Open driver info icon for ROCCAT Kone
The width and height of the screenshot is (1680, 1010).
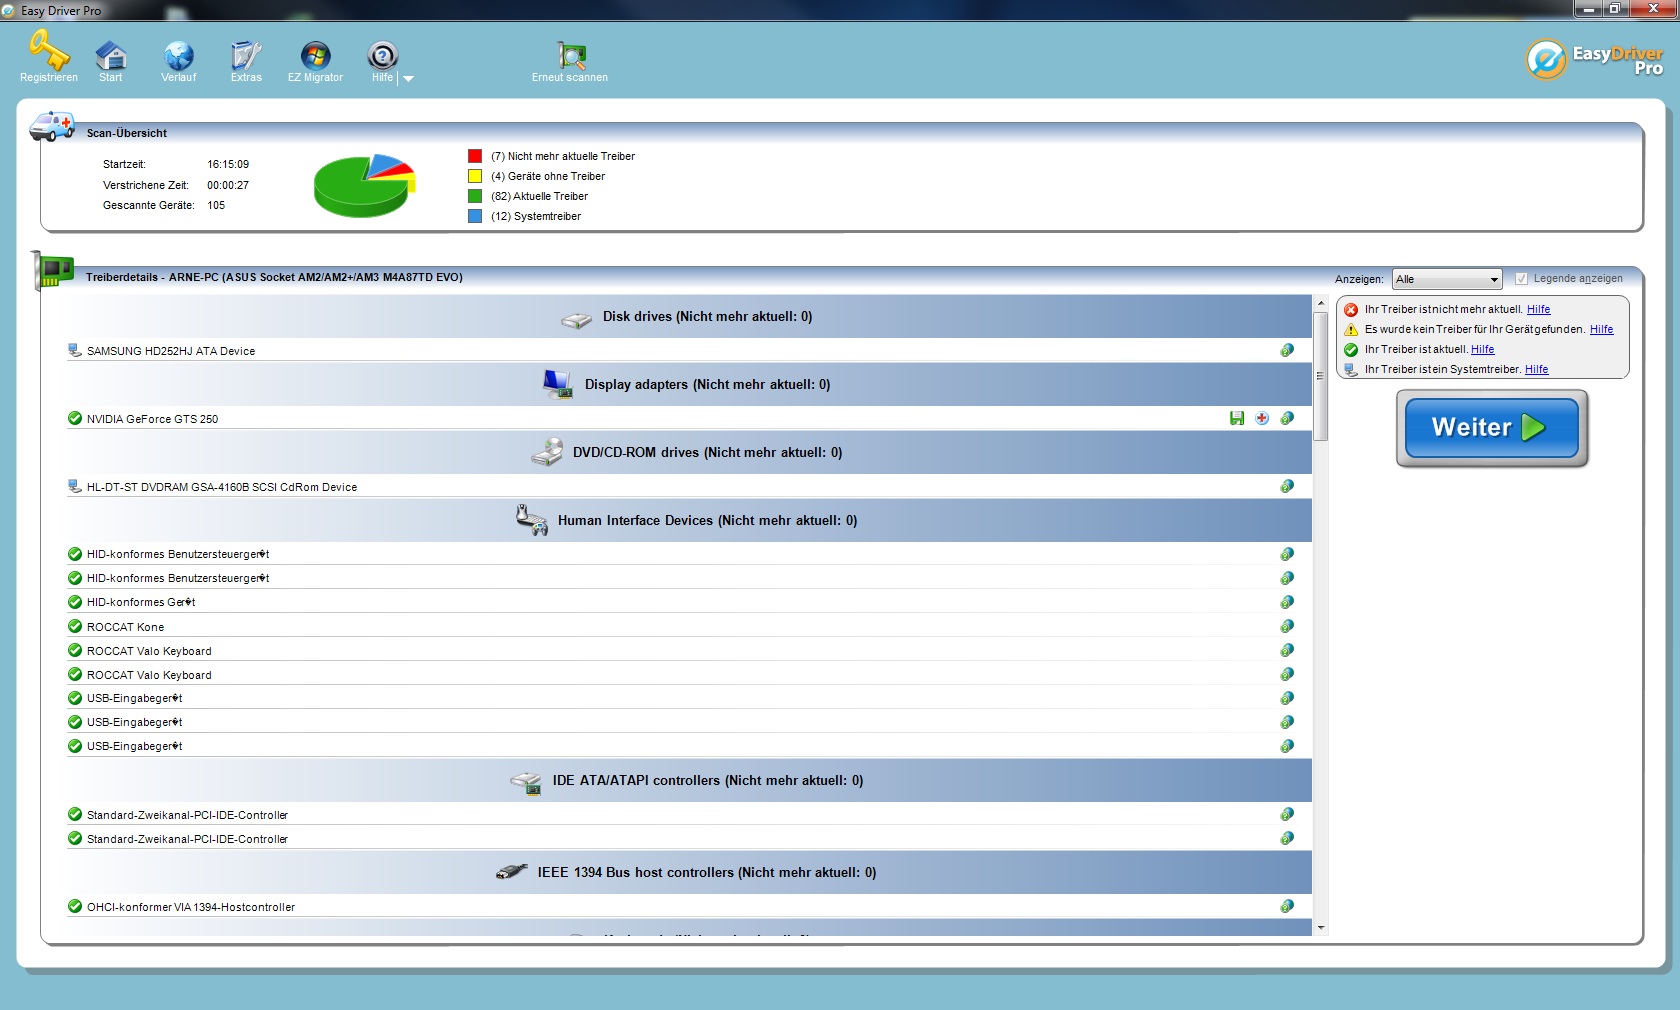tap(1287, 626)
